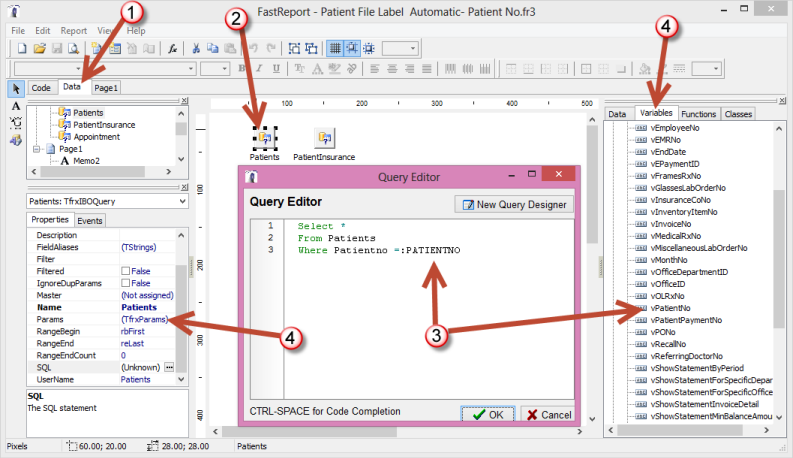Click the Group objects icon
The image size is (793, 458).
click(x=294, y=49)
